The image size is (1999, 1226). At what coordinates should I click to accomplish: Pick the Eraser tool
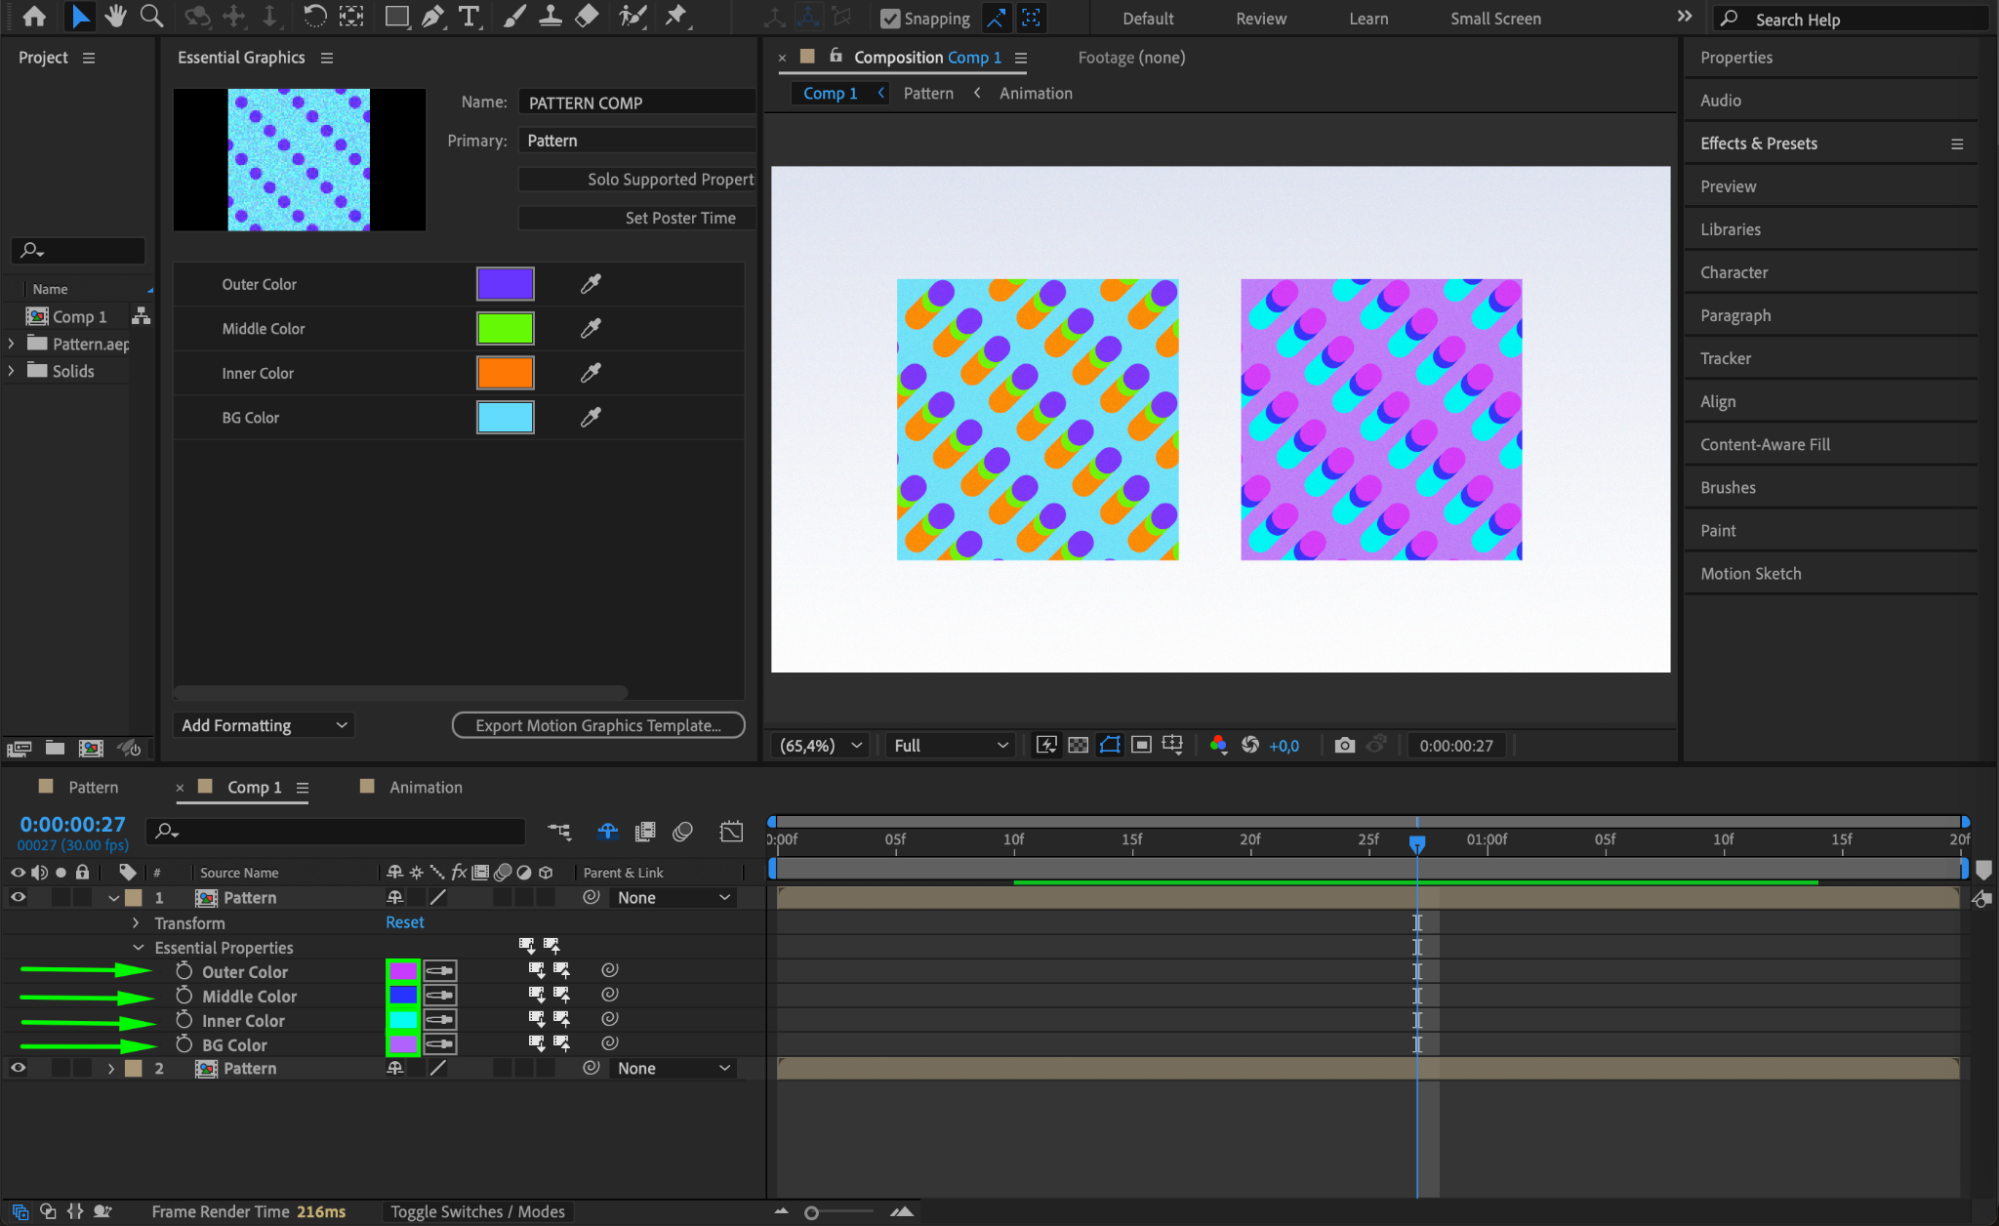587,16
